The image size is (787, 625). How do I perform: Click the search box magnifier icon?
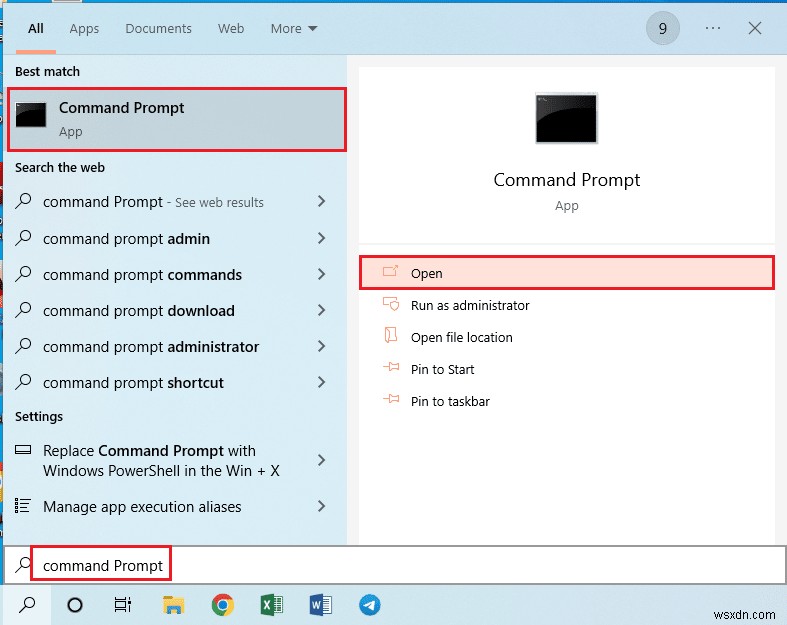pyautogui.click(x=23, y=565)
